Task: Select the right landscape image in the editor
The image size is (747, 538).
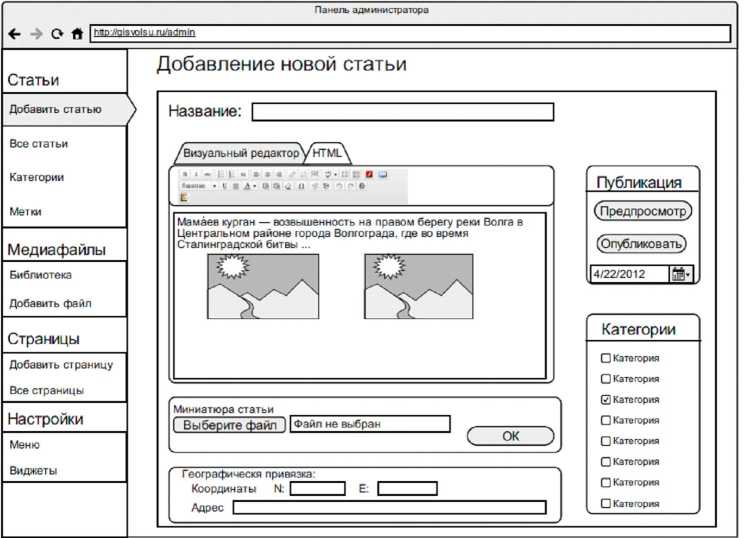Action: click(x=419, y=286)
